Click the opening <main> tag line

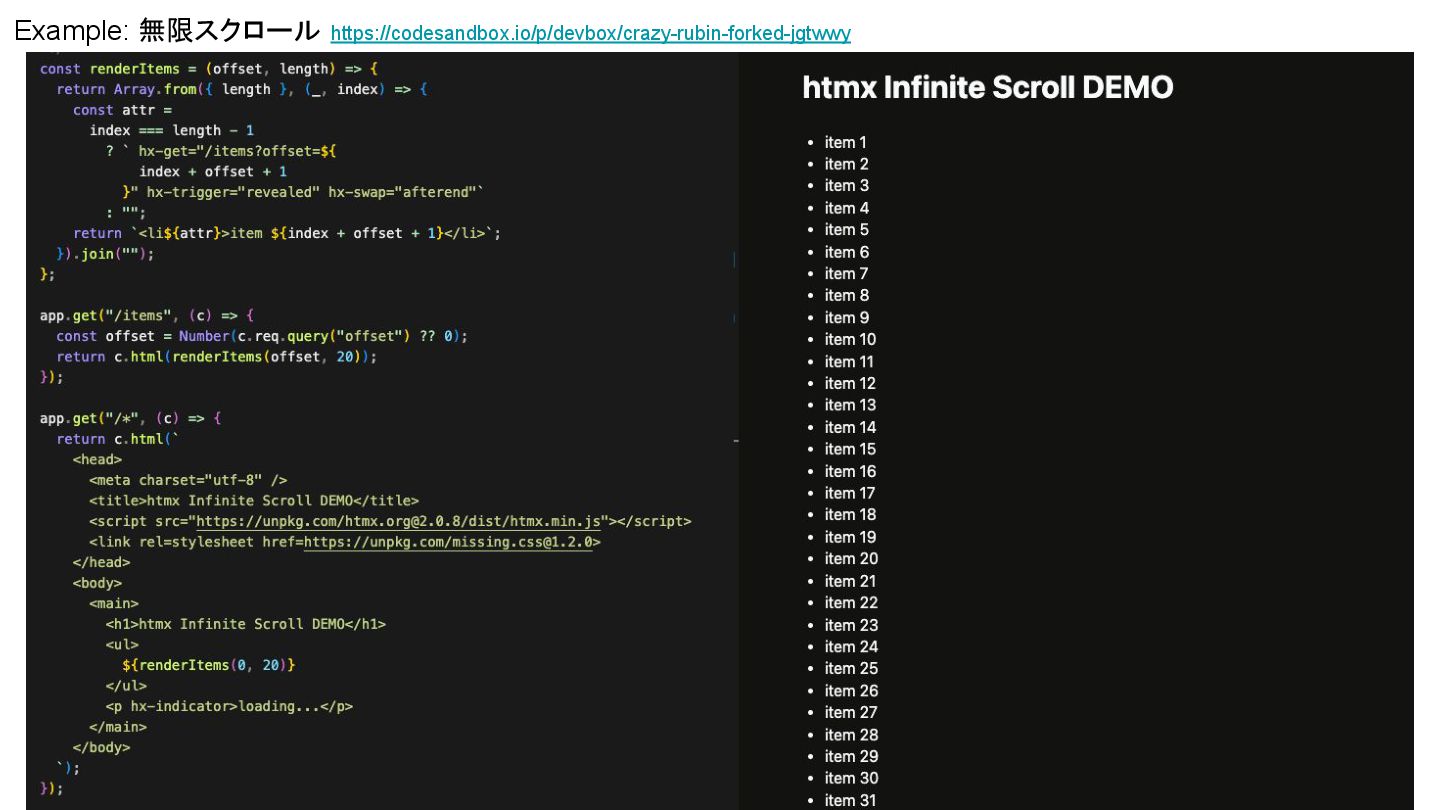pyautogui.click(x=114, y=604)
